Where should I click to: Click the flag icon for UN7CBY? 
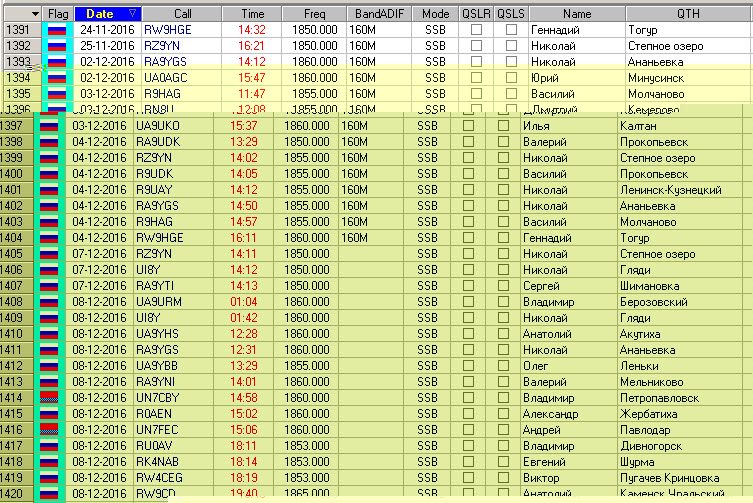49,397
